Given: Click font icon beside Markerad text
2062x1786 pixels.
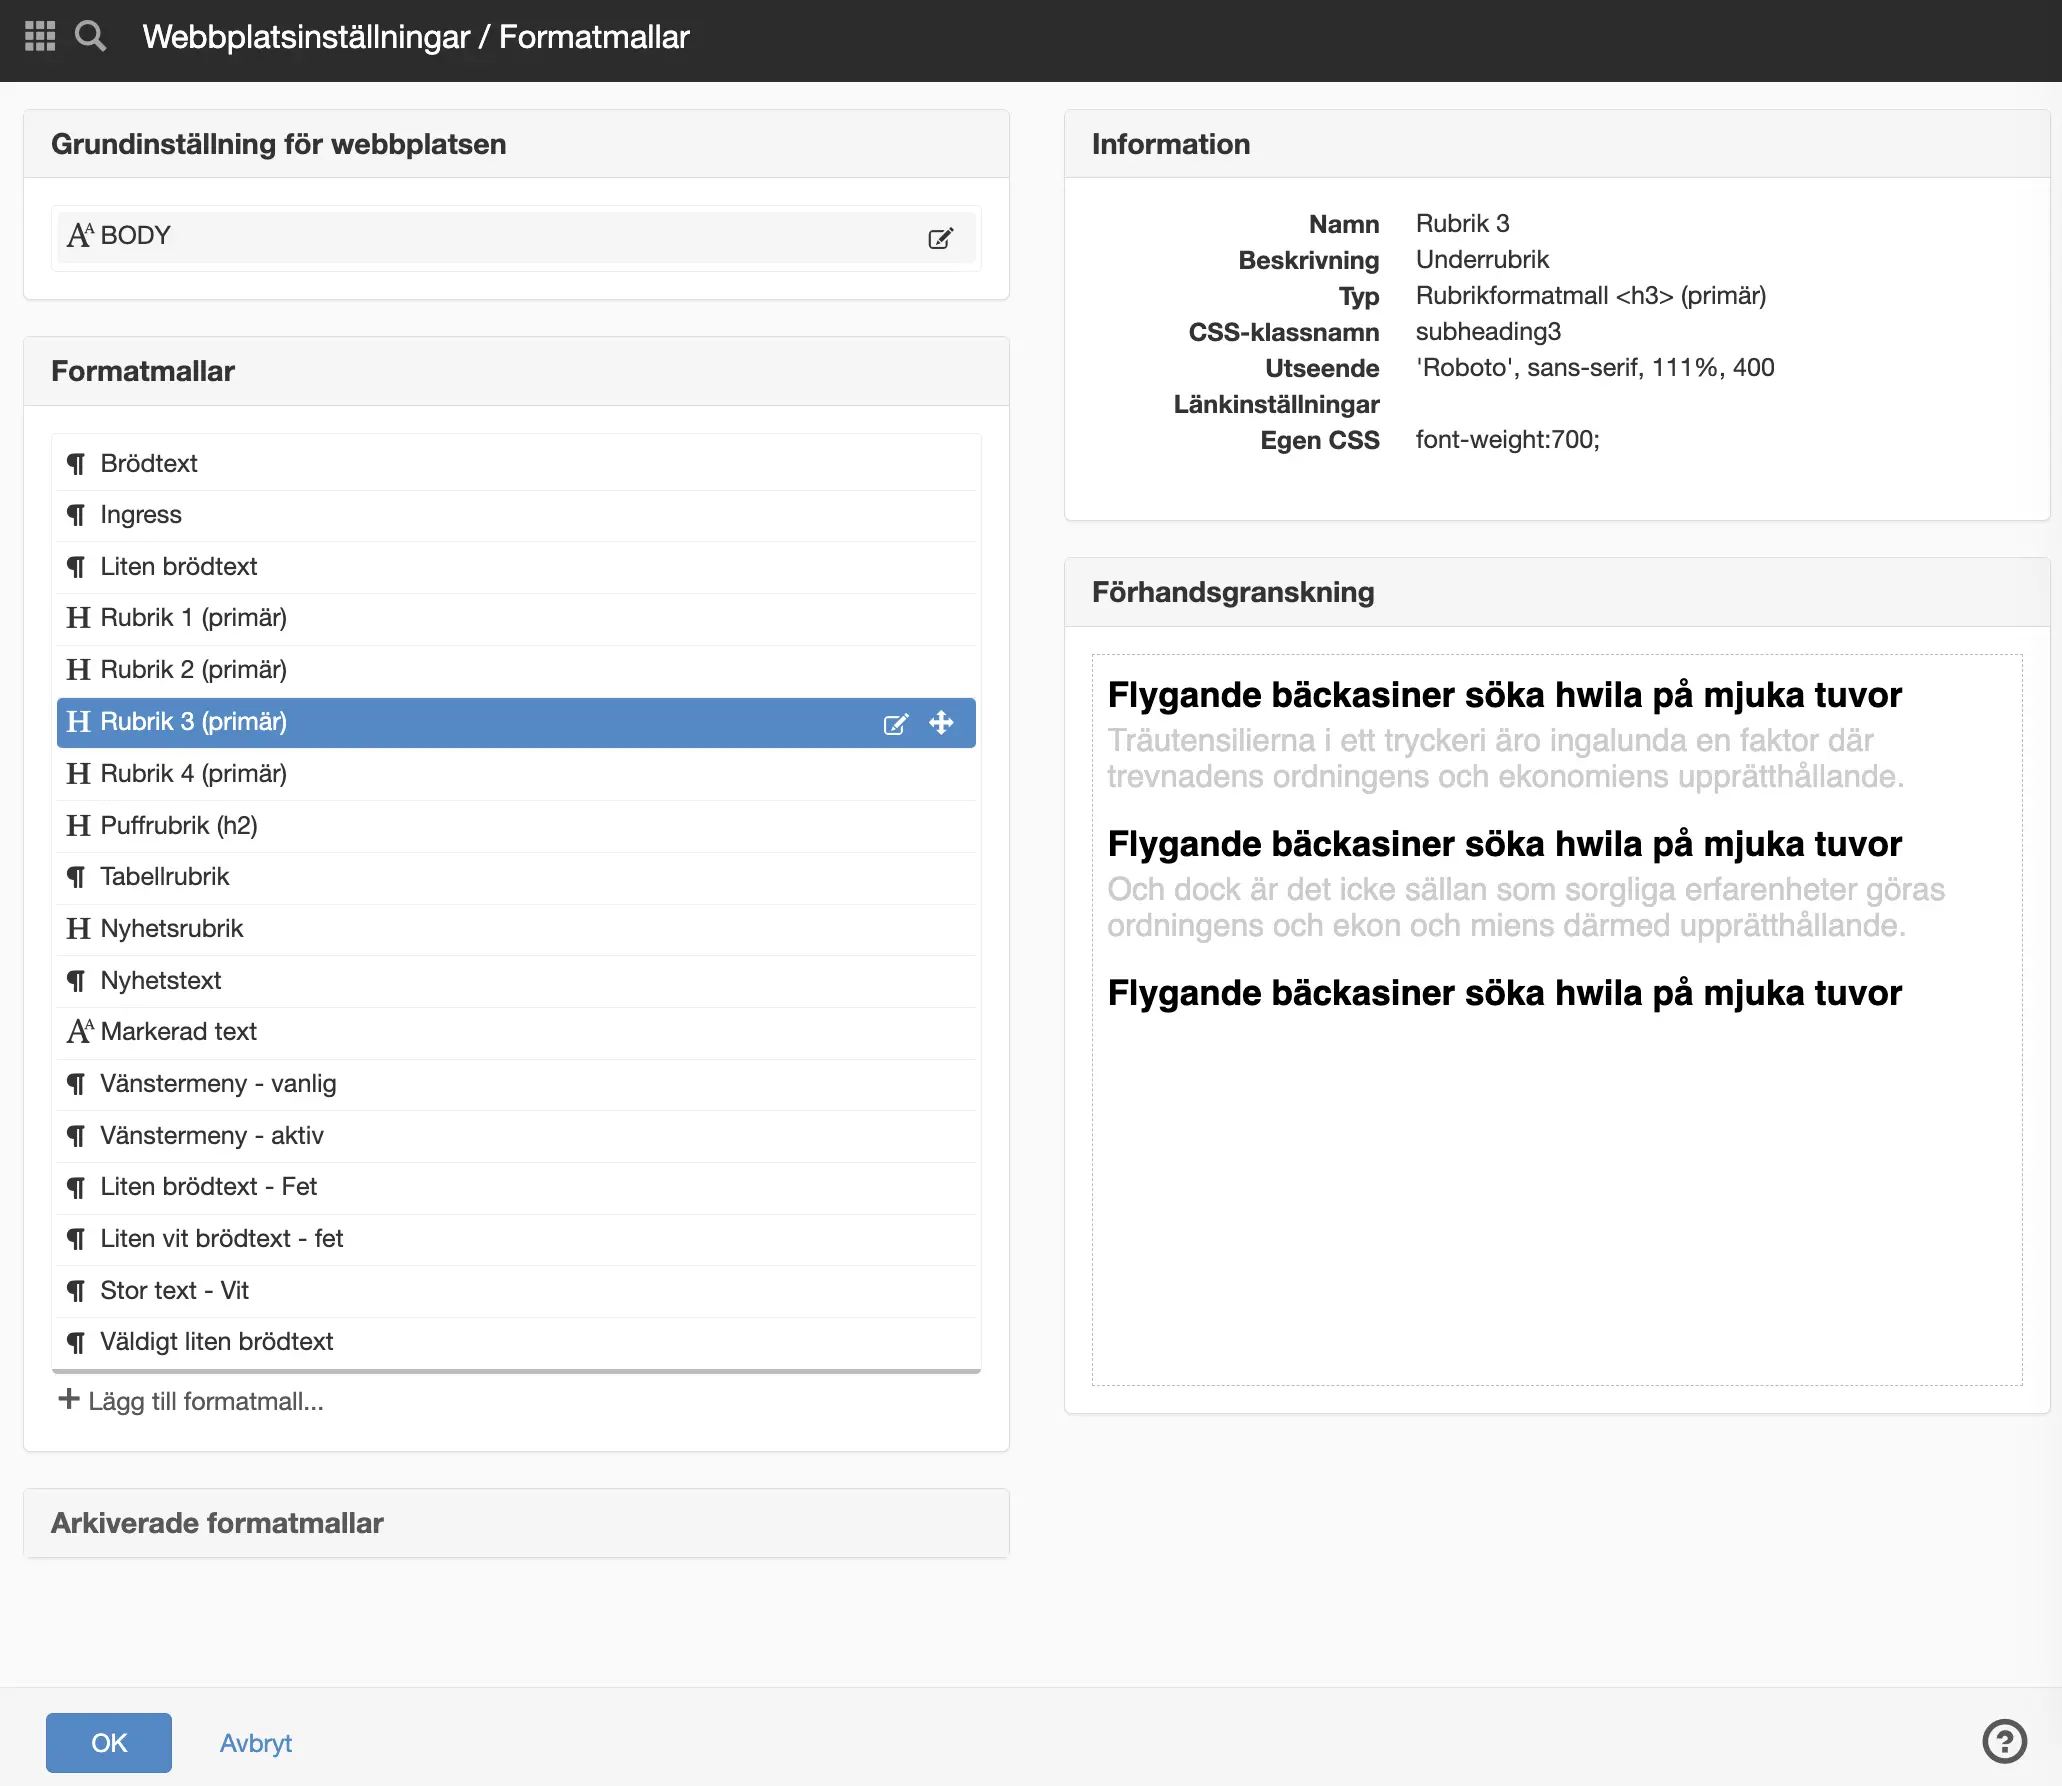Looking at the screenshot, I should point(80,1031).
